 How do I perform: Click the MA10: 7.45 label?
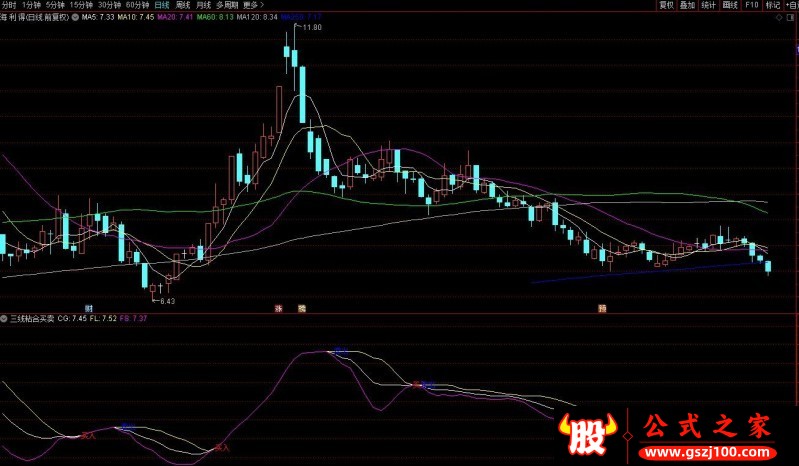tap(136, 17)
